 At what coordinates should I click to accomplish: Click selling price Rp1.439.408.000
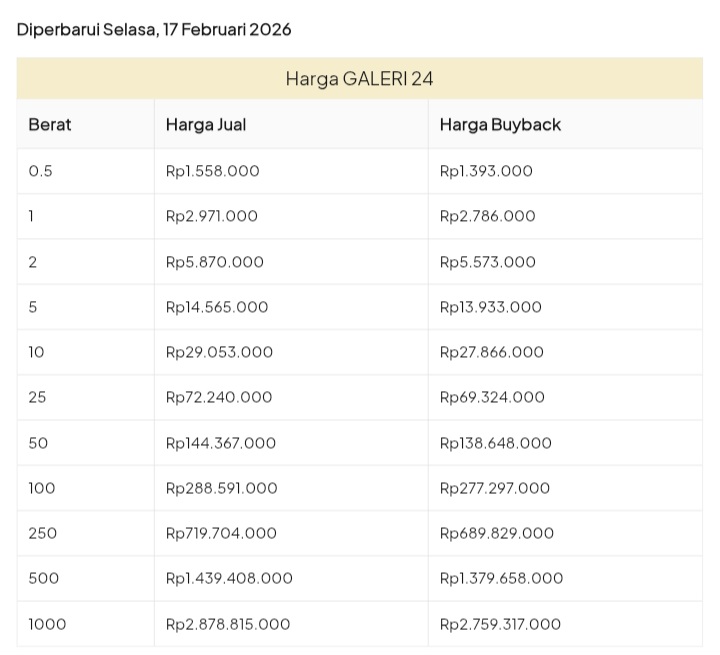pyautogui.click(x=229, y=578)
